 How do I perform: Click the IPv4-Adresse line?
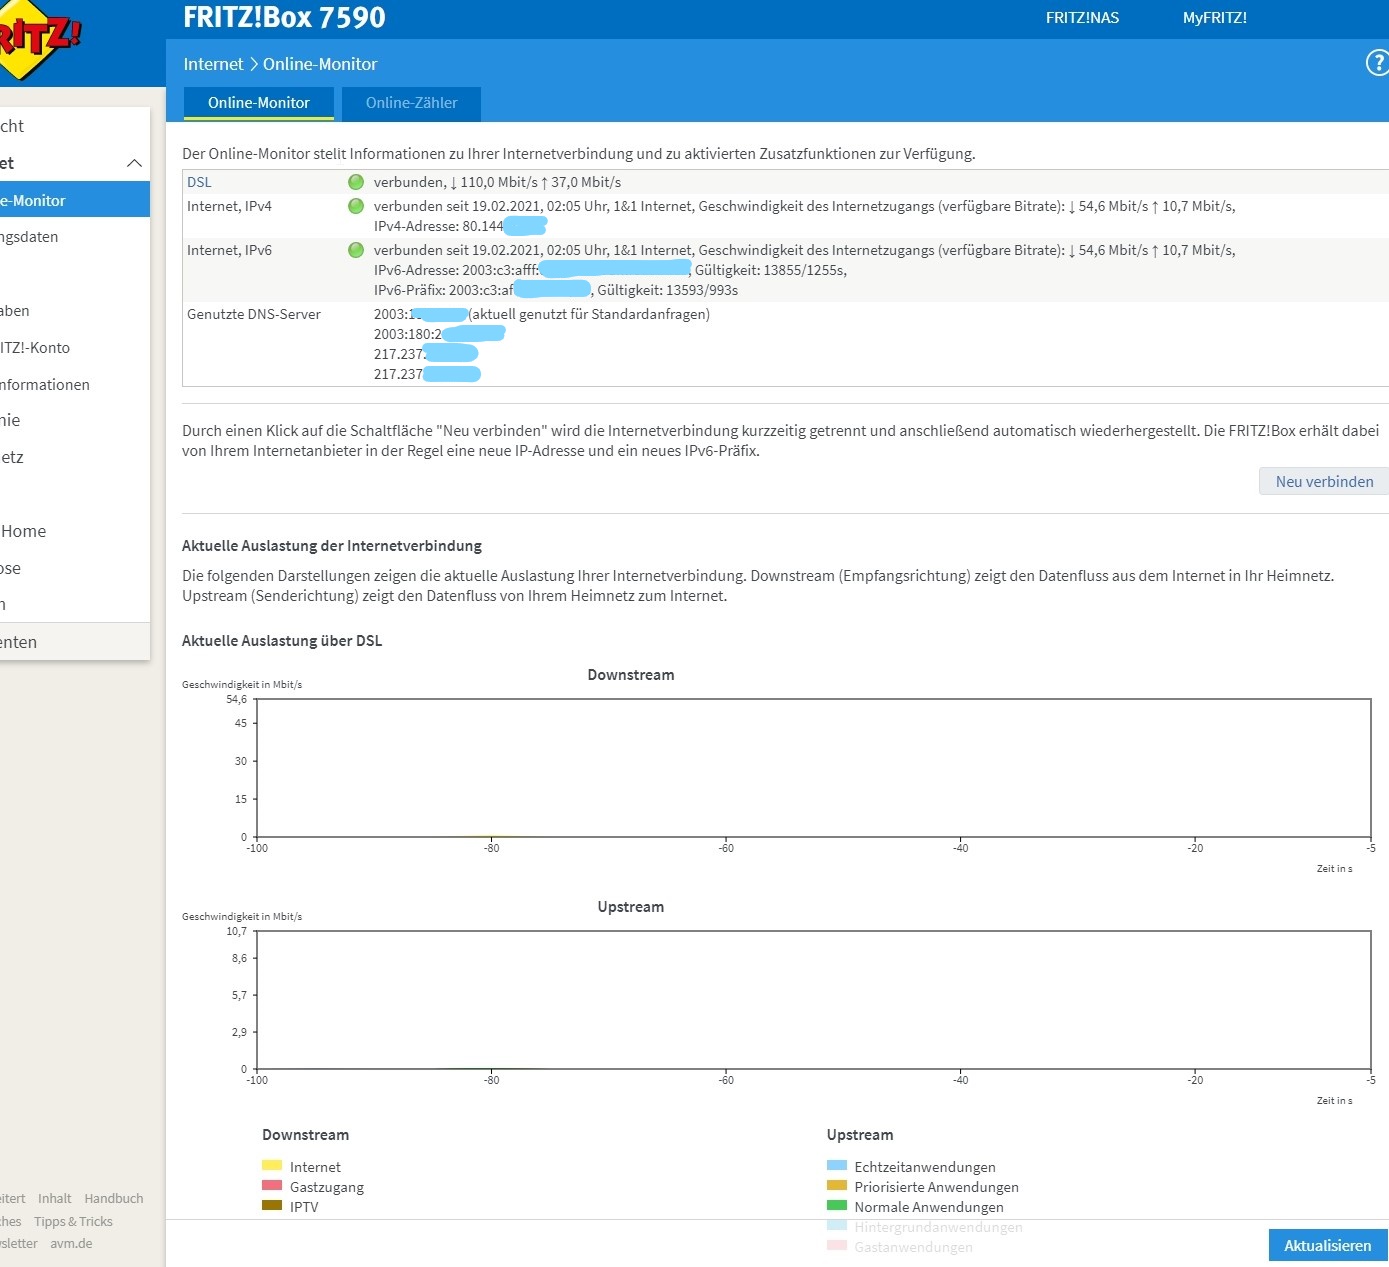tap(460, 226)
